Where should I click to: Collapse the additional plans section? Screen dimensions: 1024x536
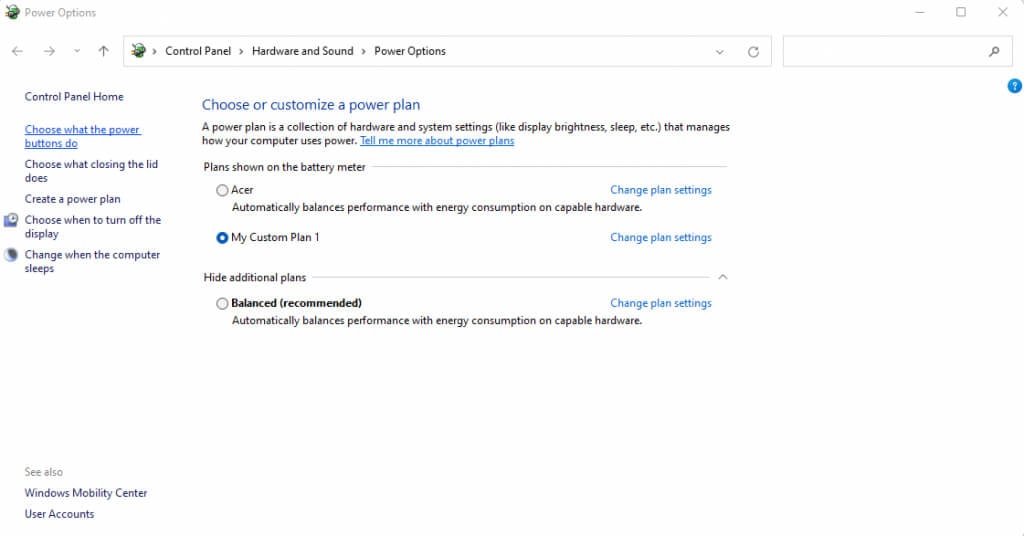click(x=723, y=277)
